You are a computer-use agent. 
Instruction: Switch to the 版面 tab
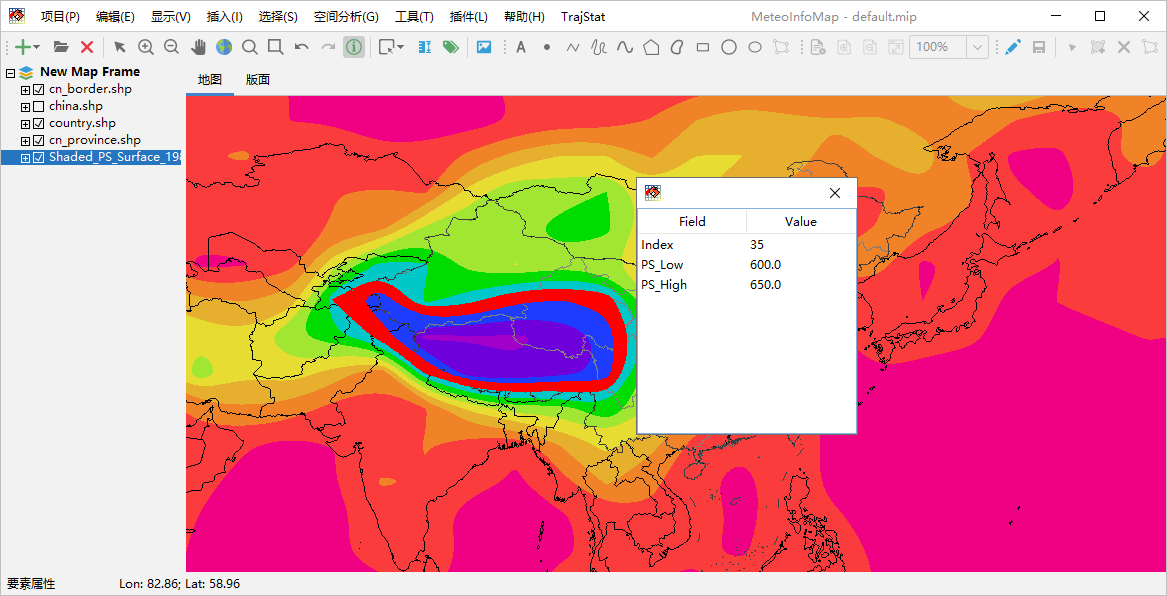(x=258, y=80)
